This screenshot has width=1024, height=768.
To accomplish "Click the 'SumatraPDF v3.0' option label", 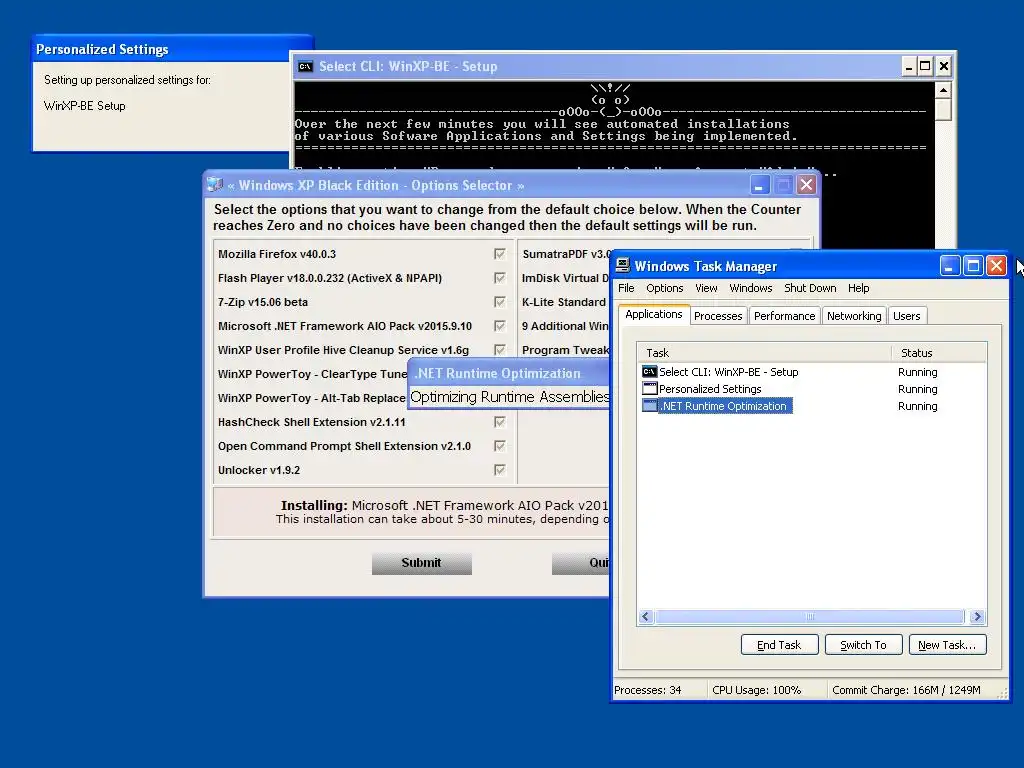I will click(567, 254).
